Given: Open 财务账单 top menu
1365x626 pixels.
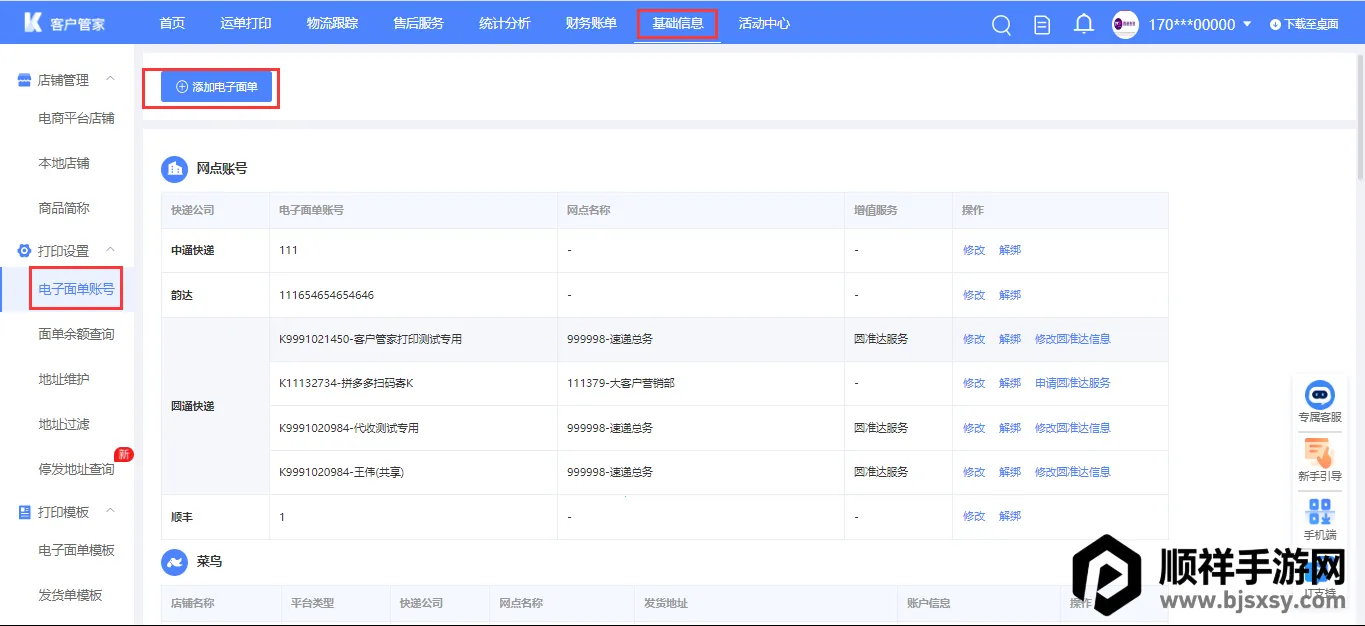Looking at the screenshot, I should pyautogui.click(x=591, y=23).
